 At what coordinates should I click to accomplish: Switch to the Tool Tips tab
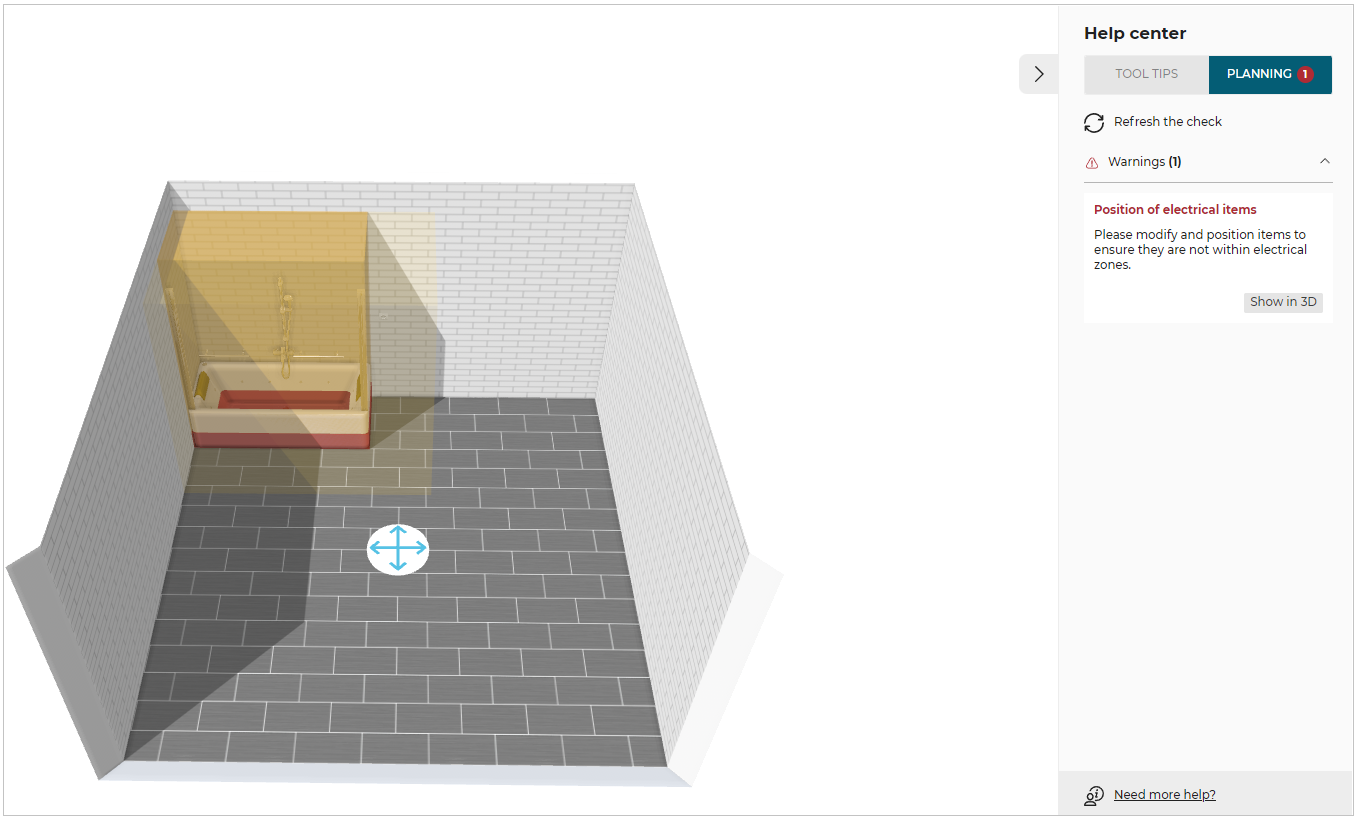coord(1146,74)
